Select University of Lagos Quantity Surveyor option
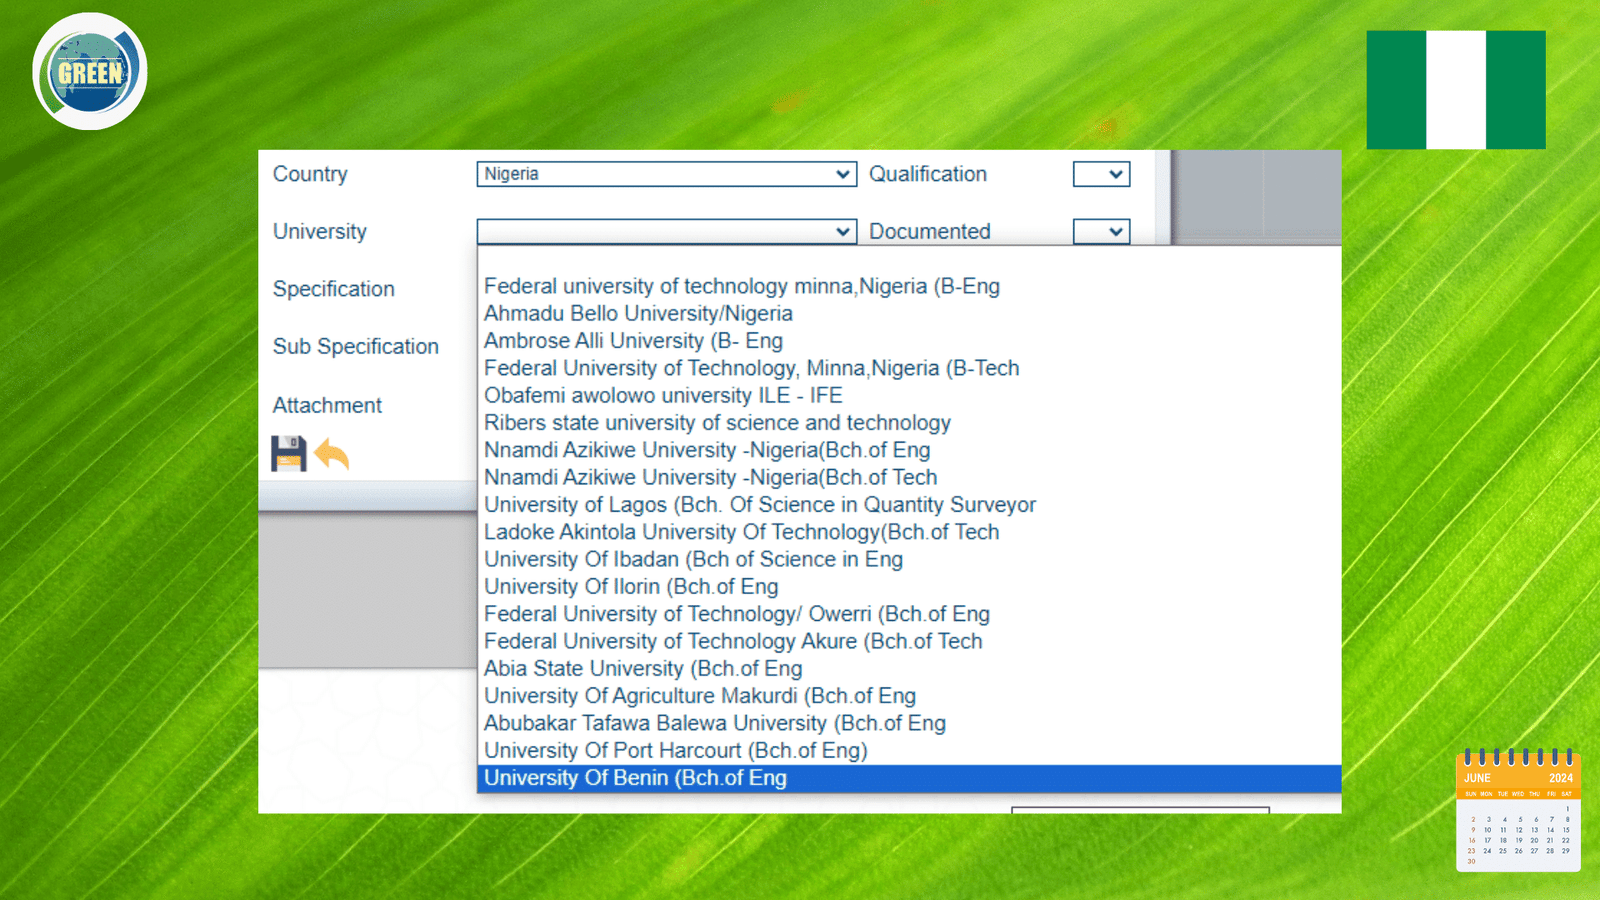 [760, 505]
